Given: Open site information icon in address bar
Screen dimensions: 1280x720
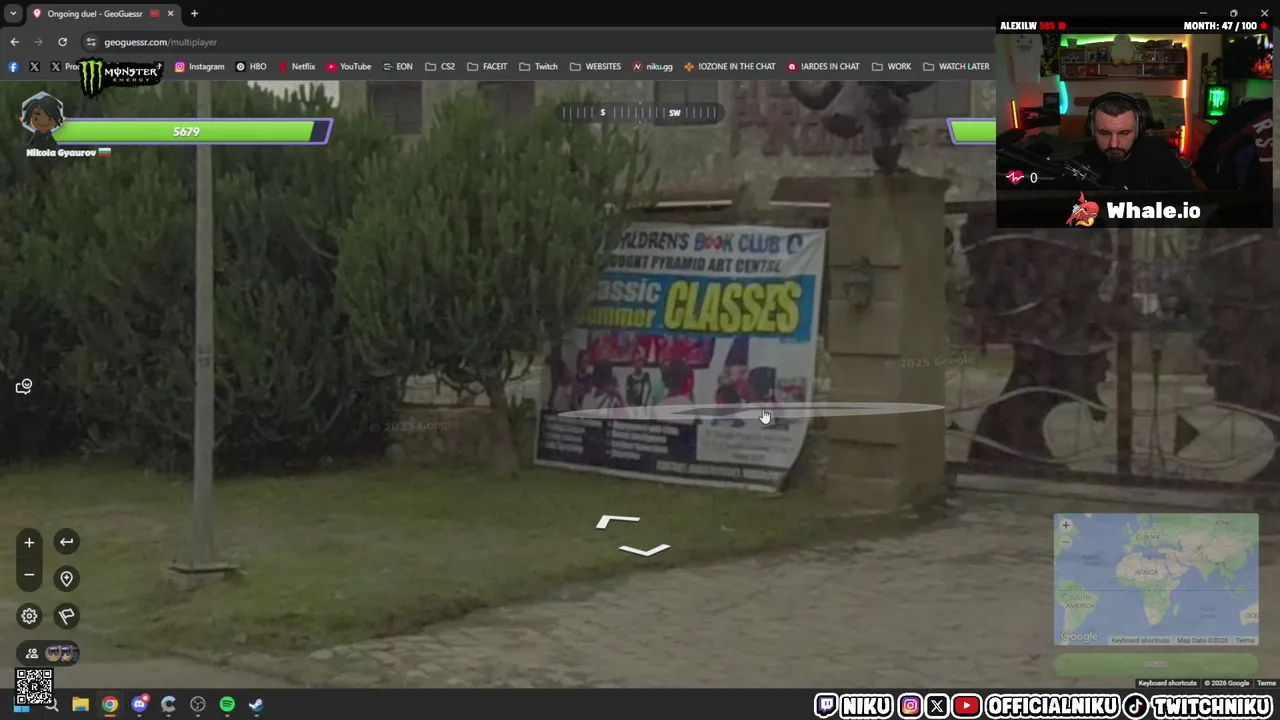Looking at the screenshot, I should pos(91,42).
